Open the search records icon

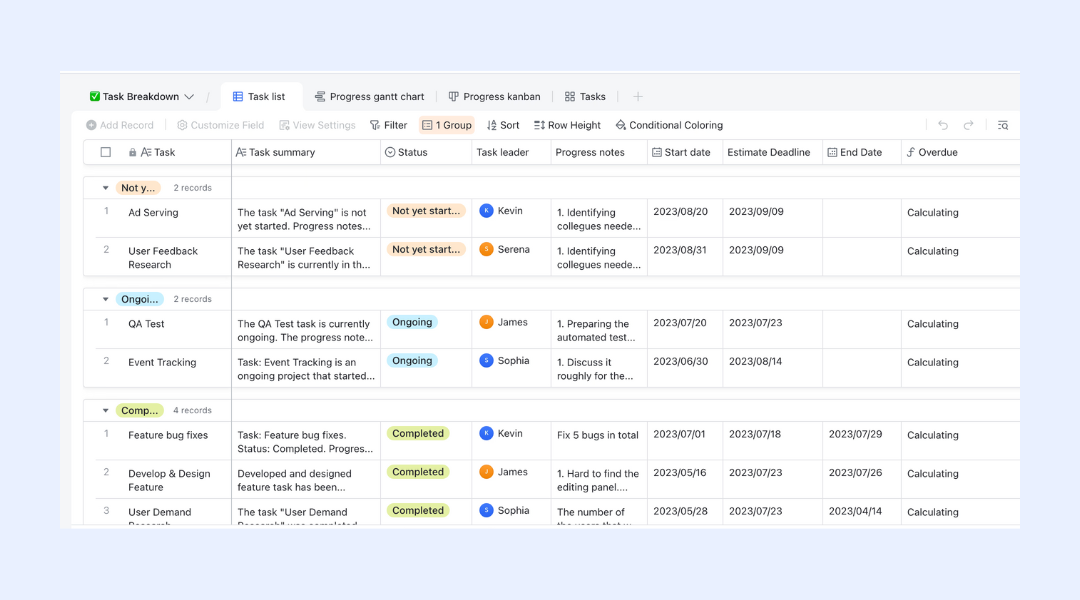point(1003,125)
